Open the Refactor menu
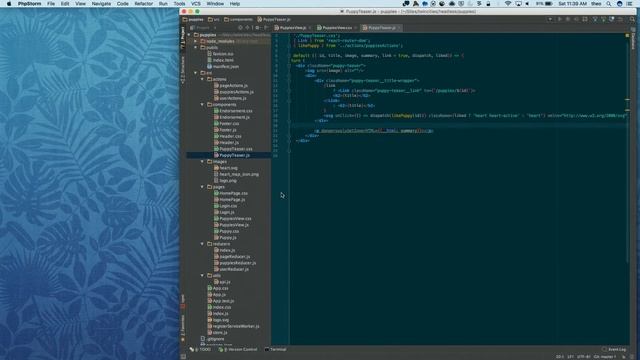The image size is (640, 360). (x=143, y=4)
